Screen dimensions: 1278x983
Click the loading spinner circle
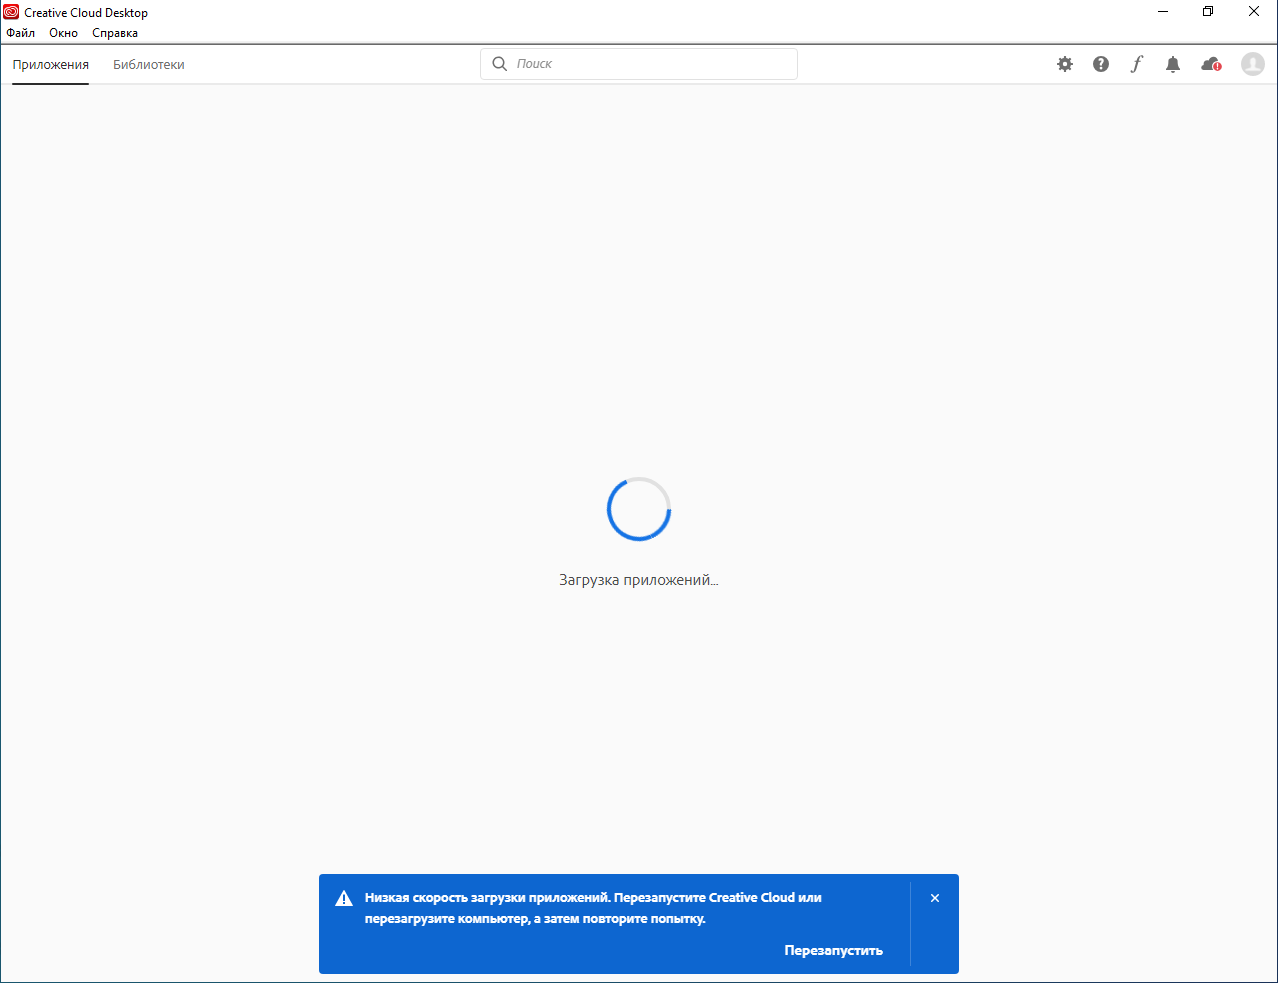click(639, 509)
